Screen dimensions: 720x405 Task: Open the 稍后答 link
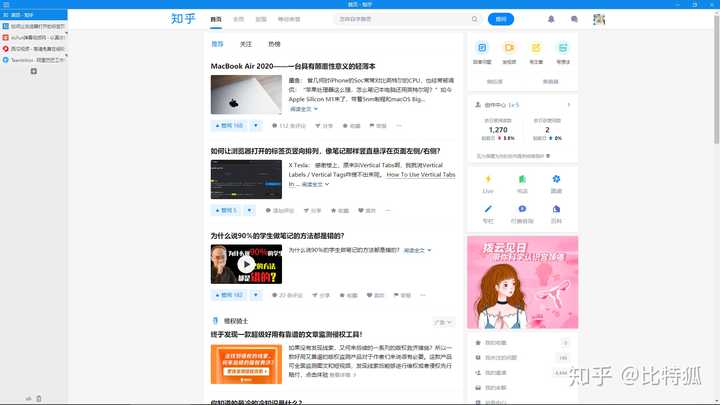[495, 82]
